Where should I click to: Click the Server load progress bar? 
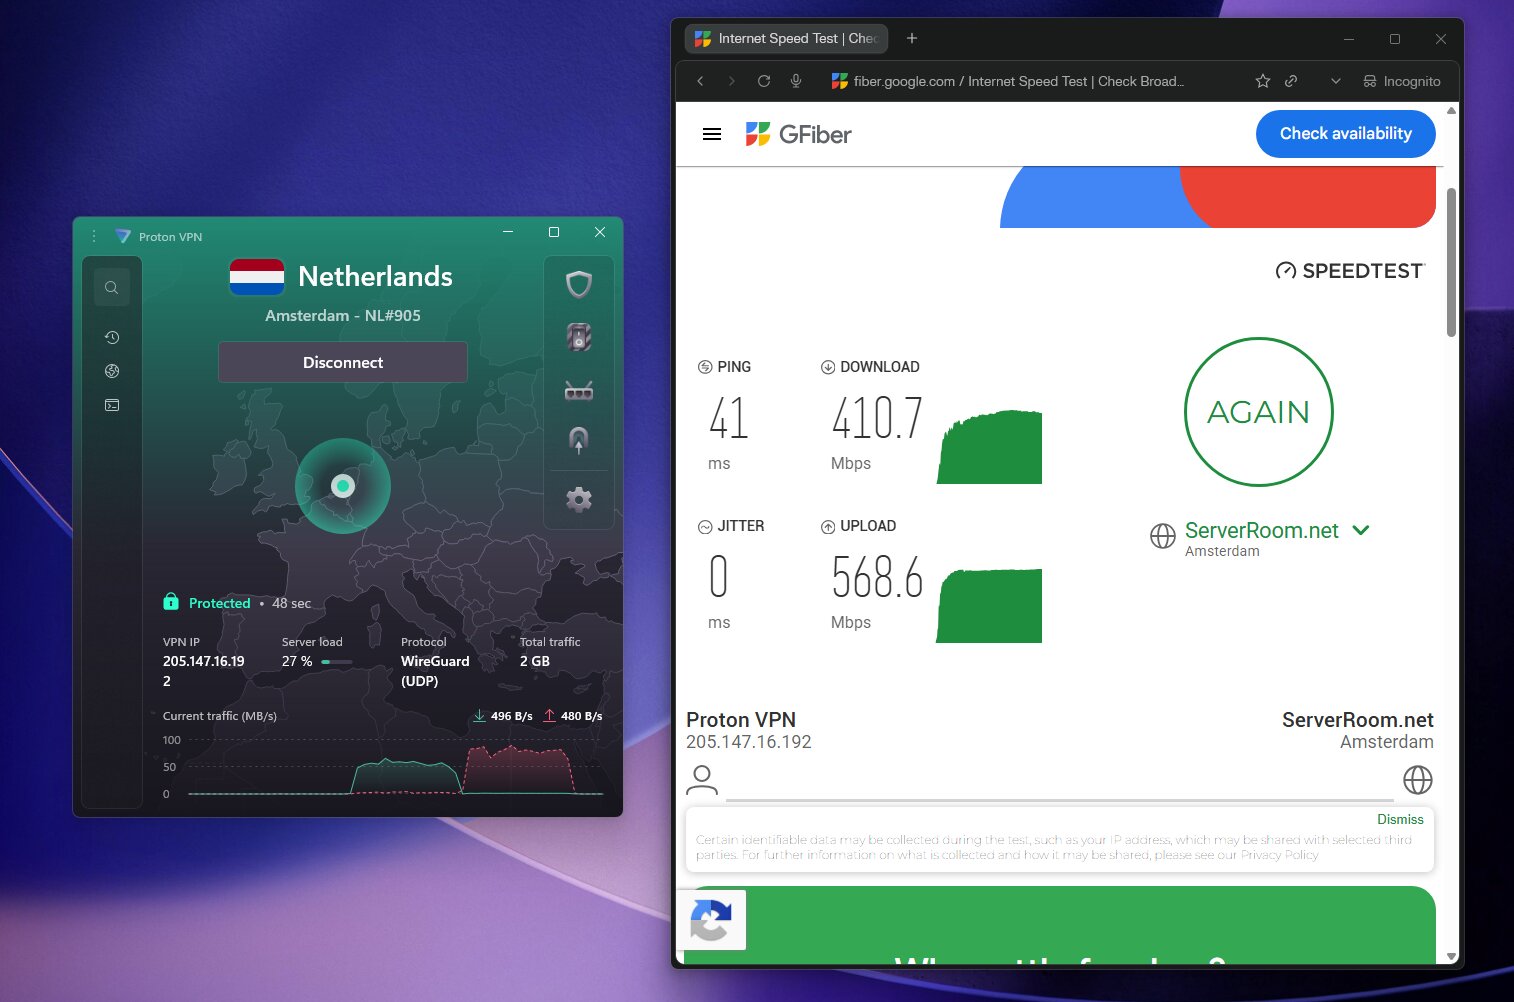pos(337,662)
